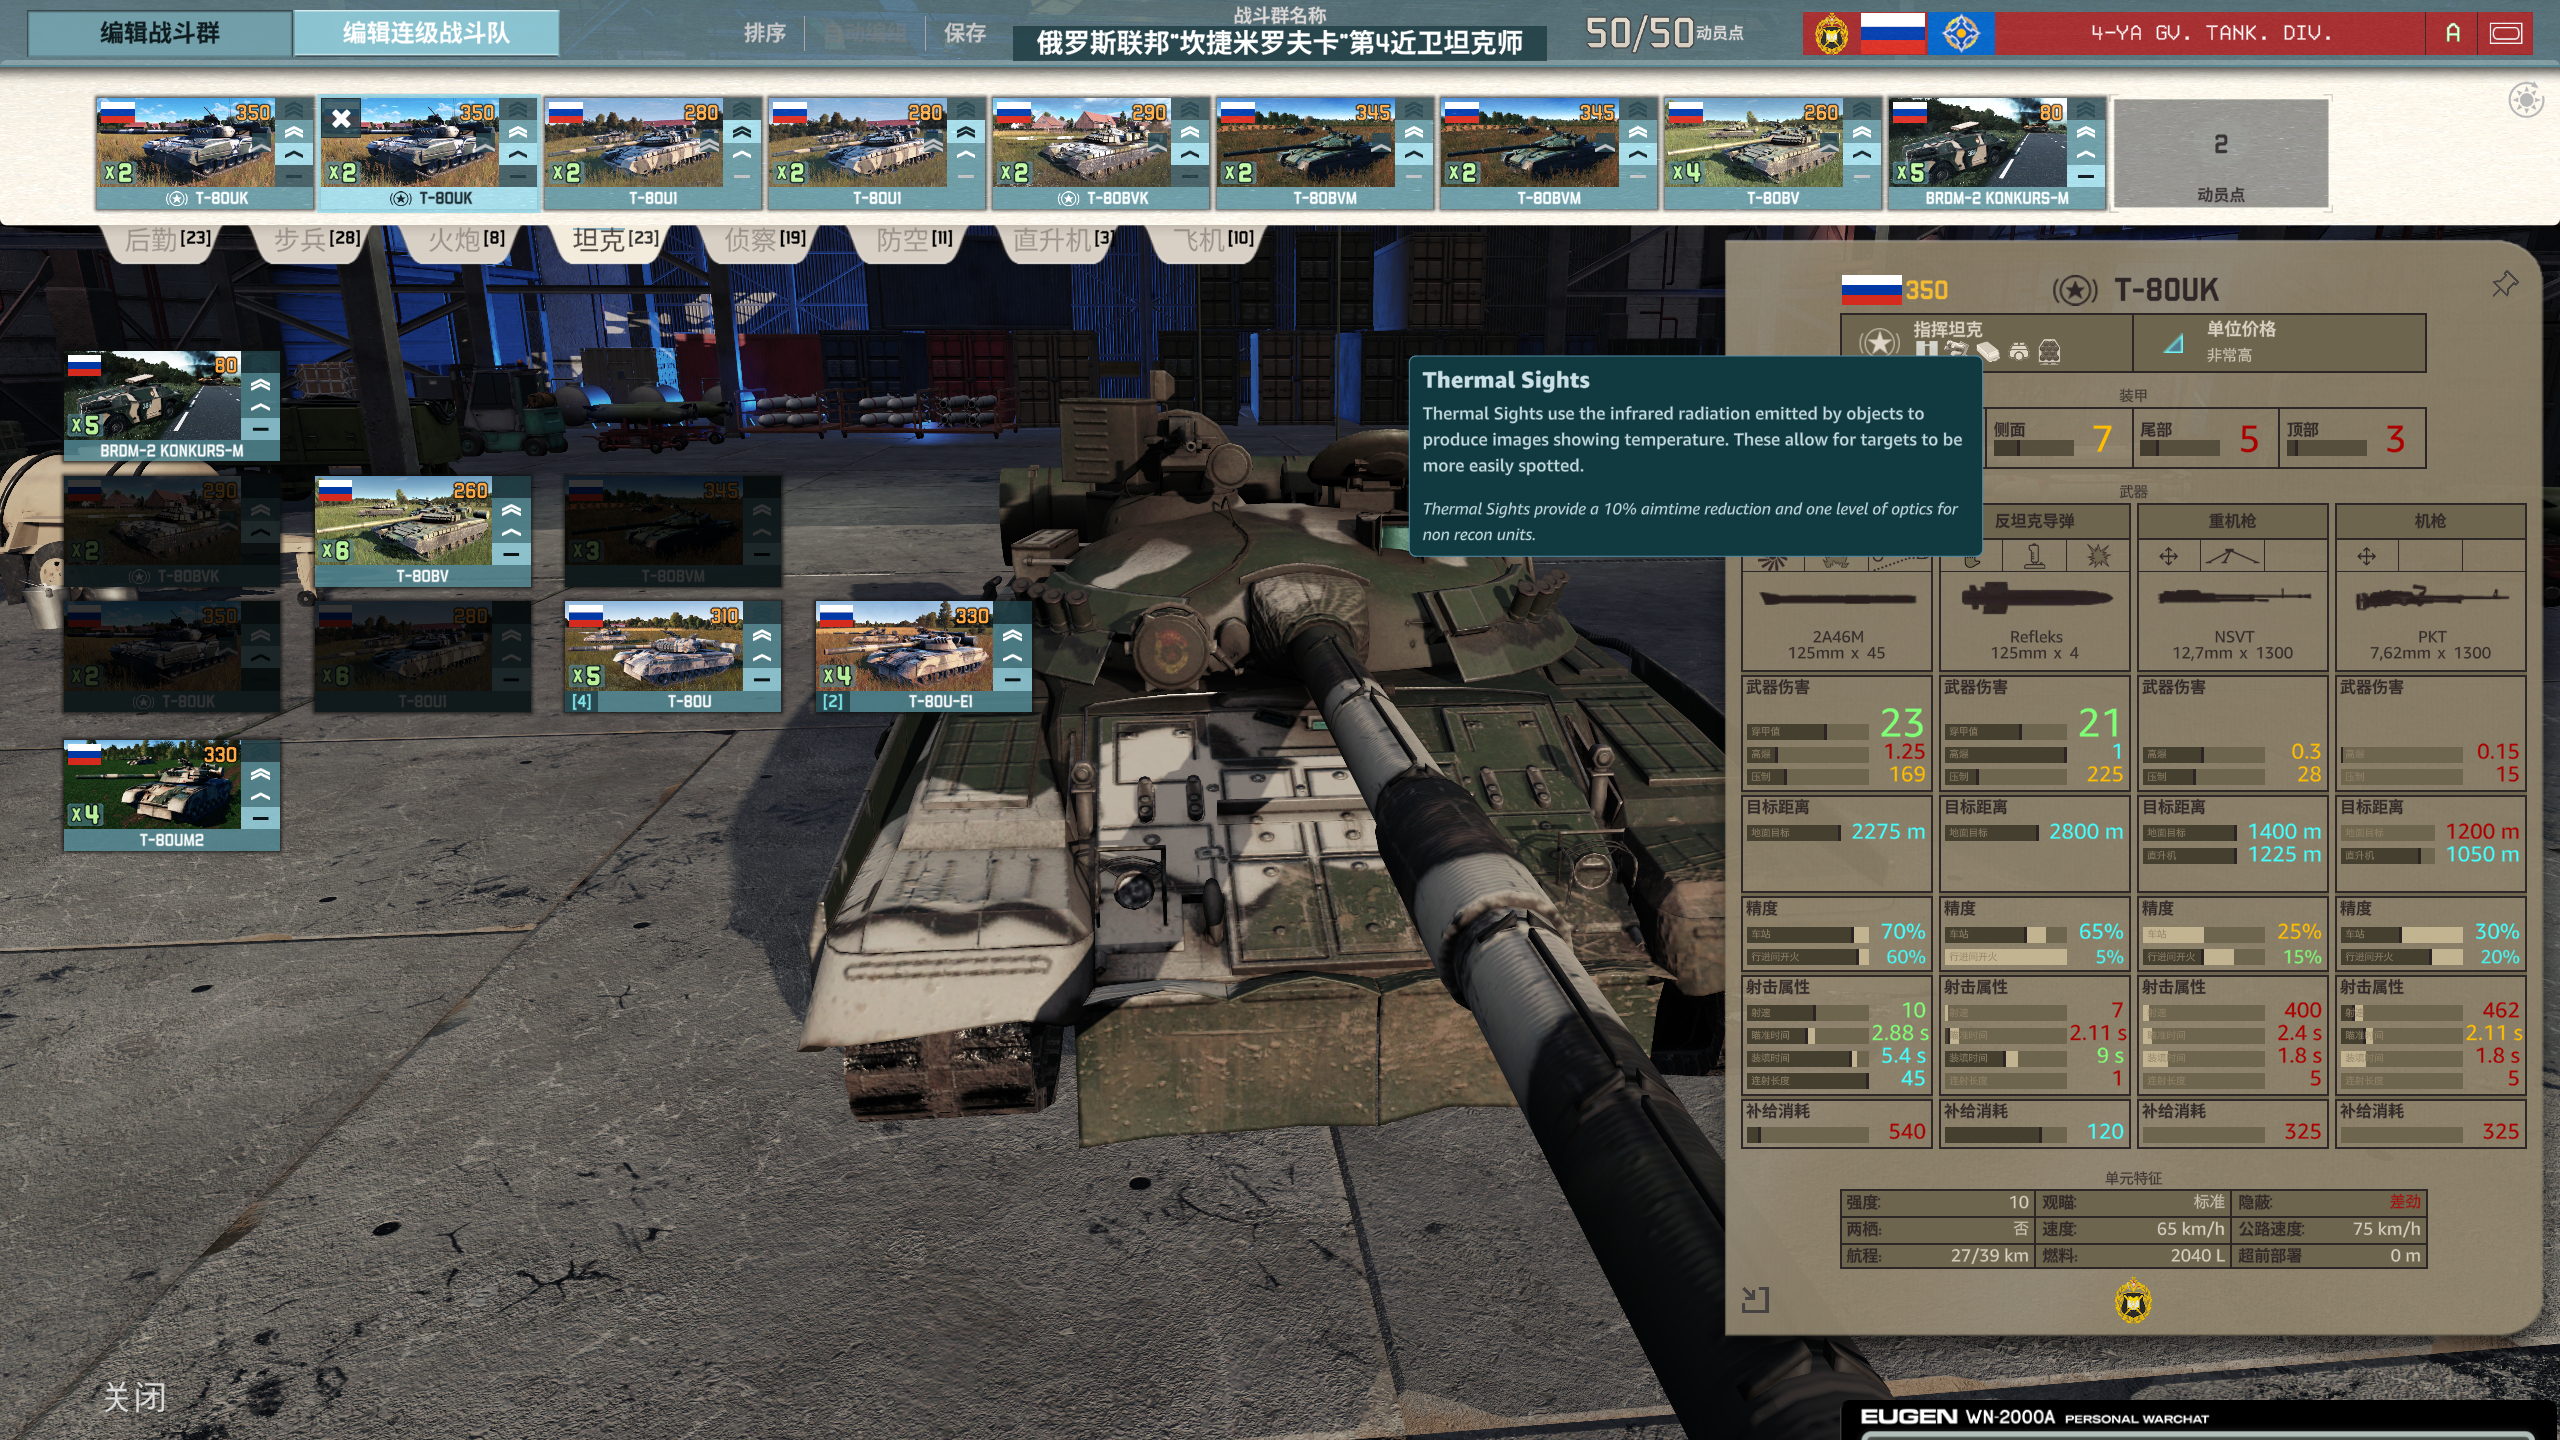Click the gold division emblem in top bar
This screenshot has width=2560, height=1440.
1831,34
